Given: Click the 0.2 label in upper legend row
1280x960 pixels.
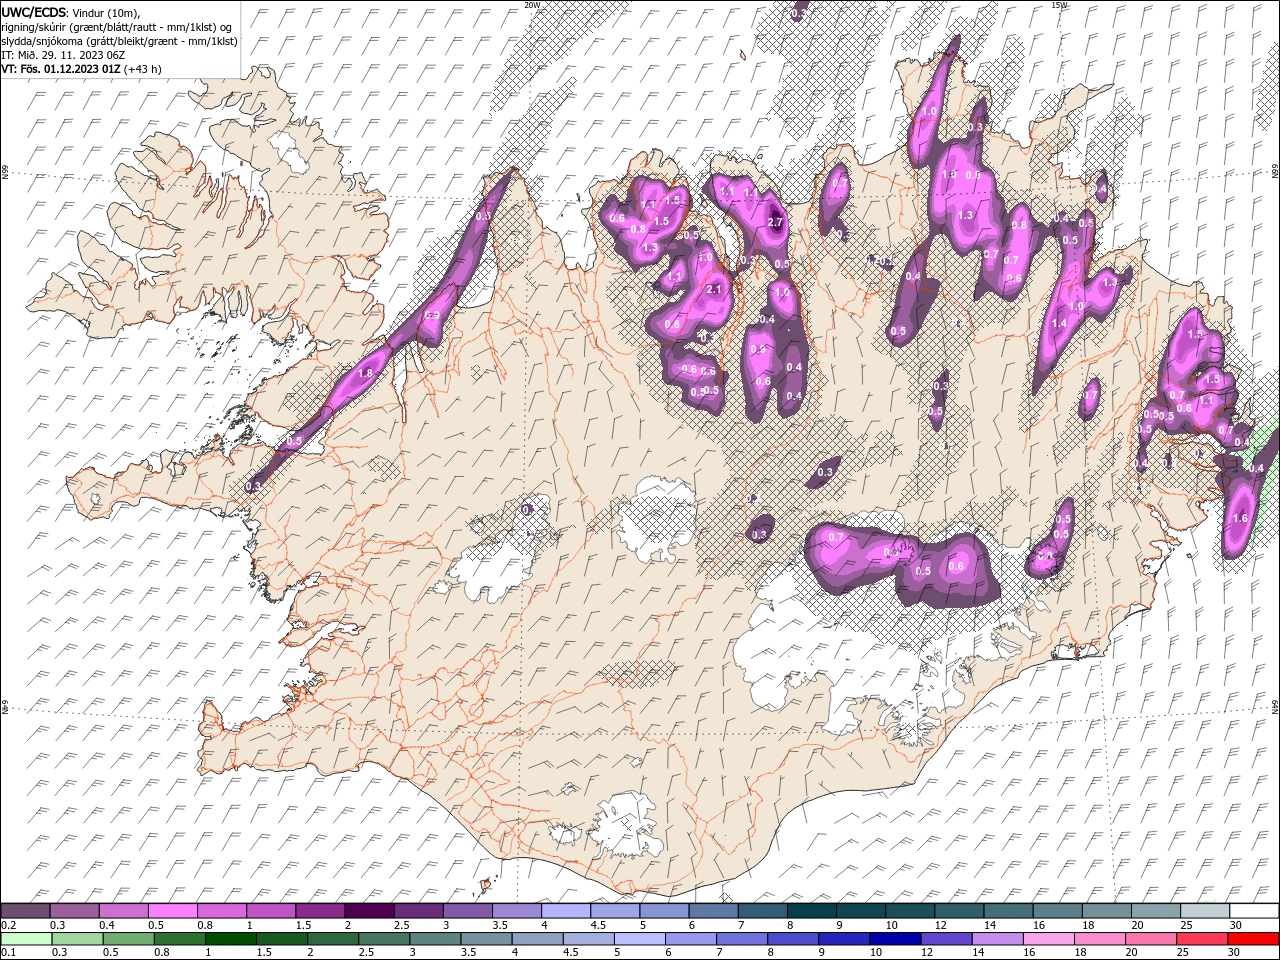Looking at the screenshot, I should [x=10, y=925].
